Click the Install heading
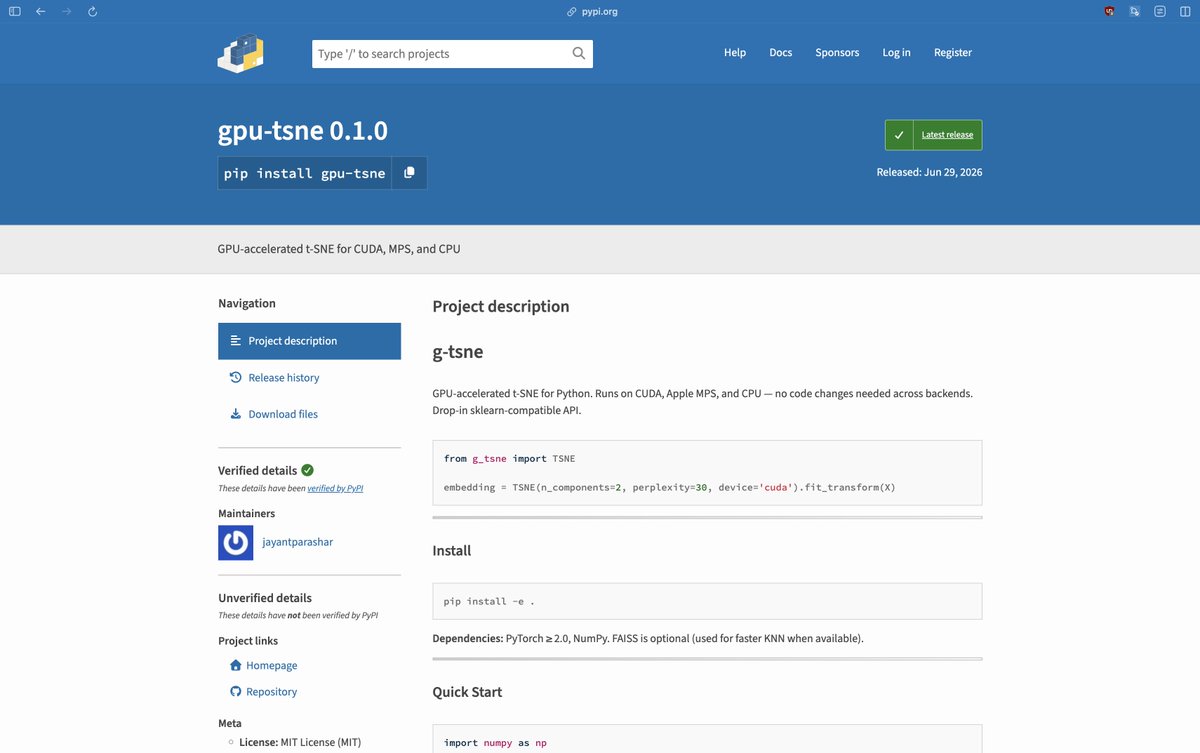Image resolution: width=1200 pixels, height=753 pixels. [452, 551]
